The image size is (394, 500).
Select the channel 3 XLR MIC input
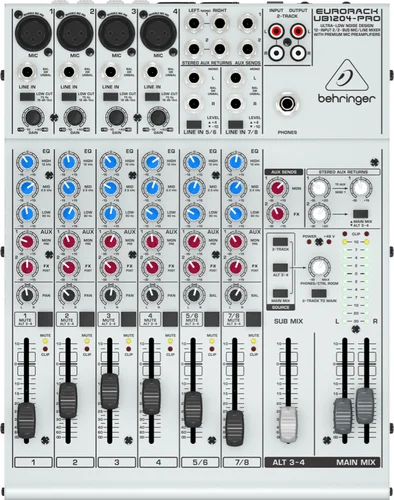click(x=116, y=33)
